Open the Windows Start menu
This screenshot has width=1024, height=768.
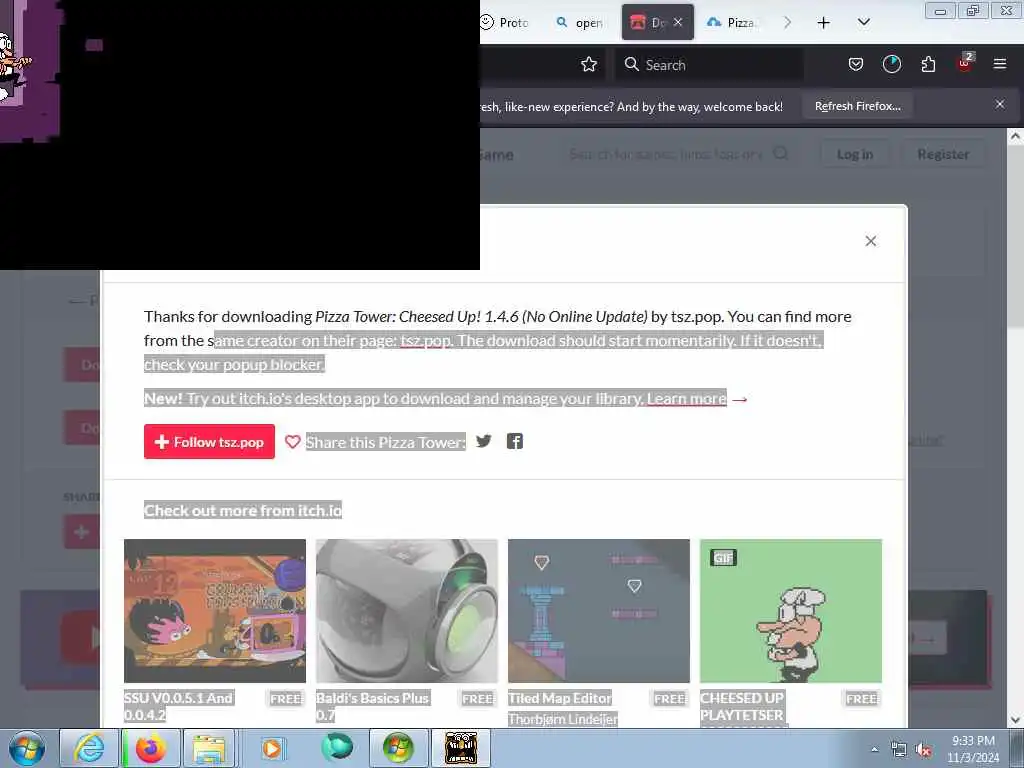coord(26,748)
